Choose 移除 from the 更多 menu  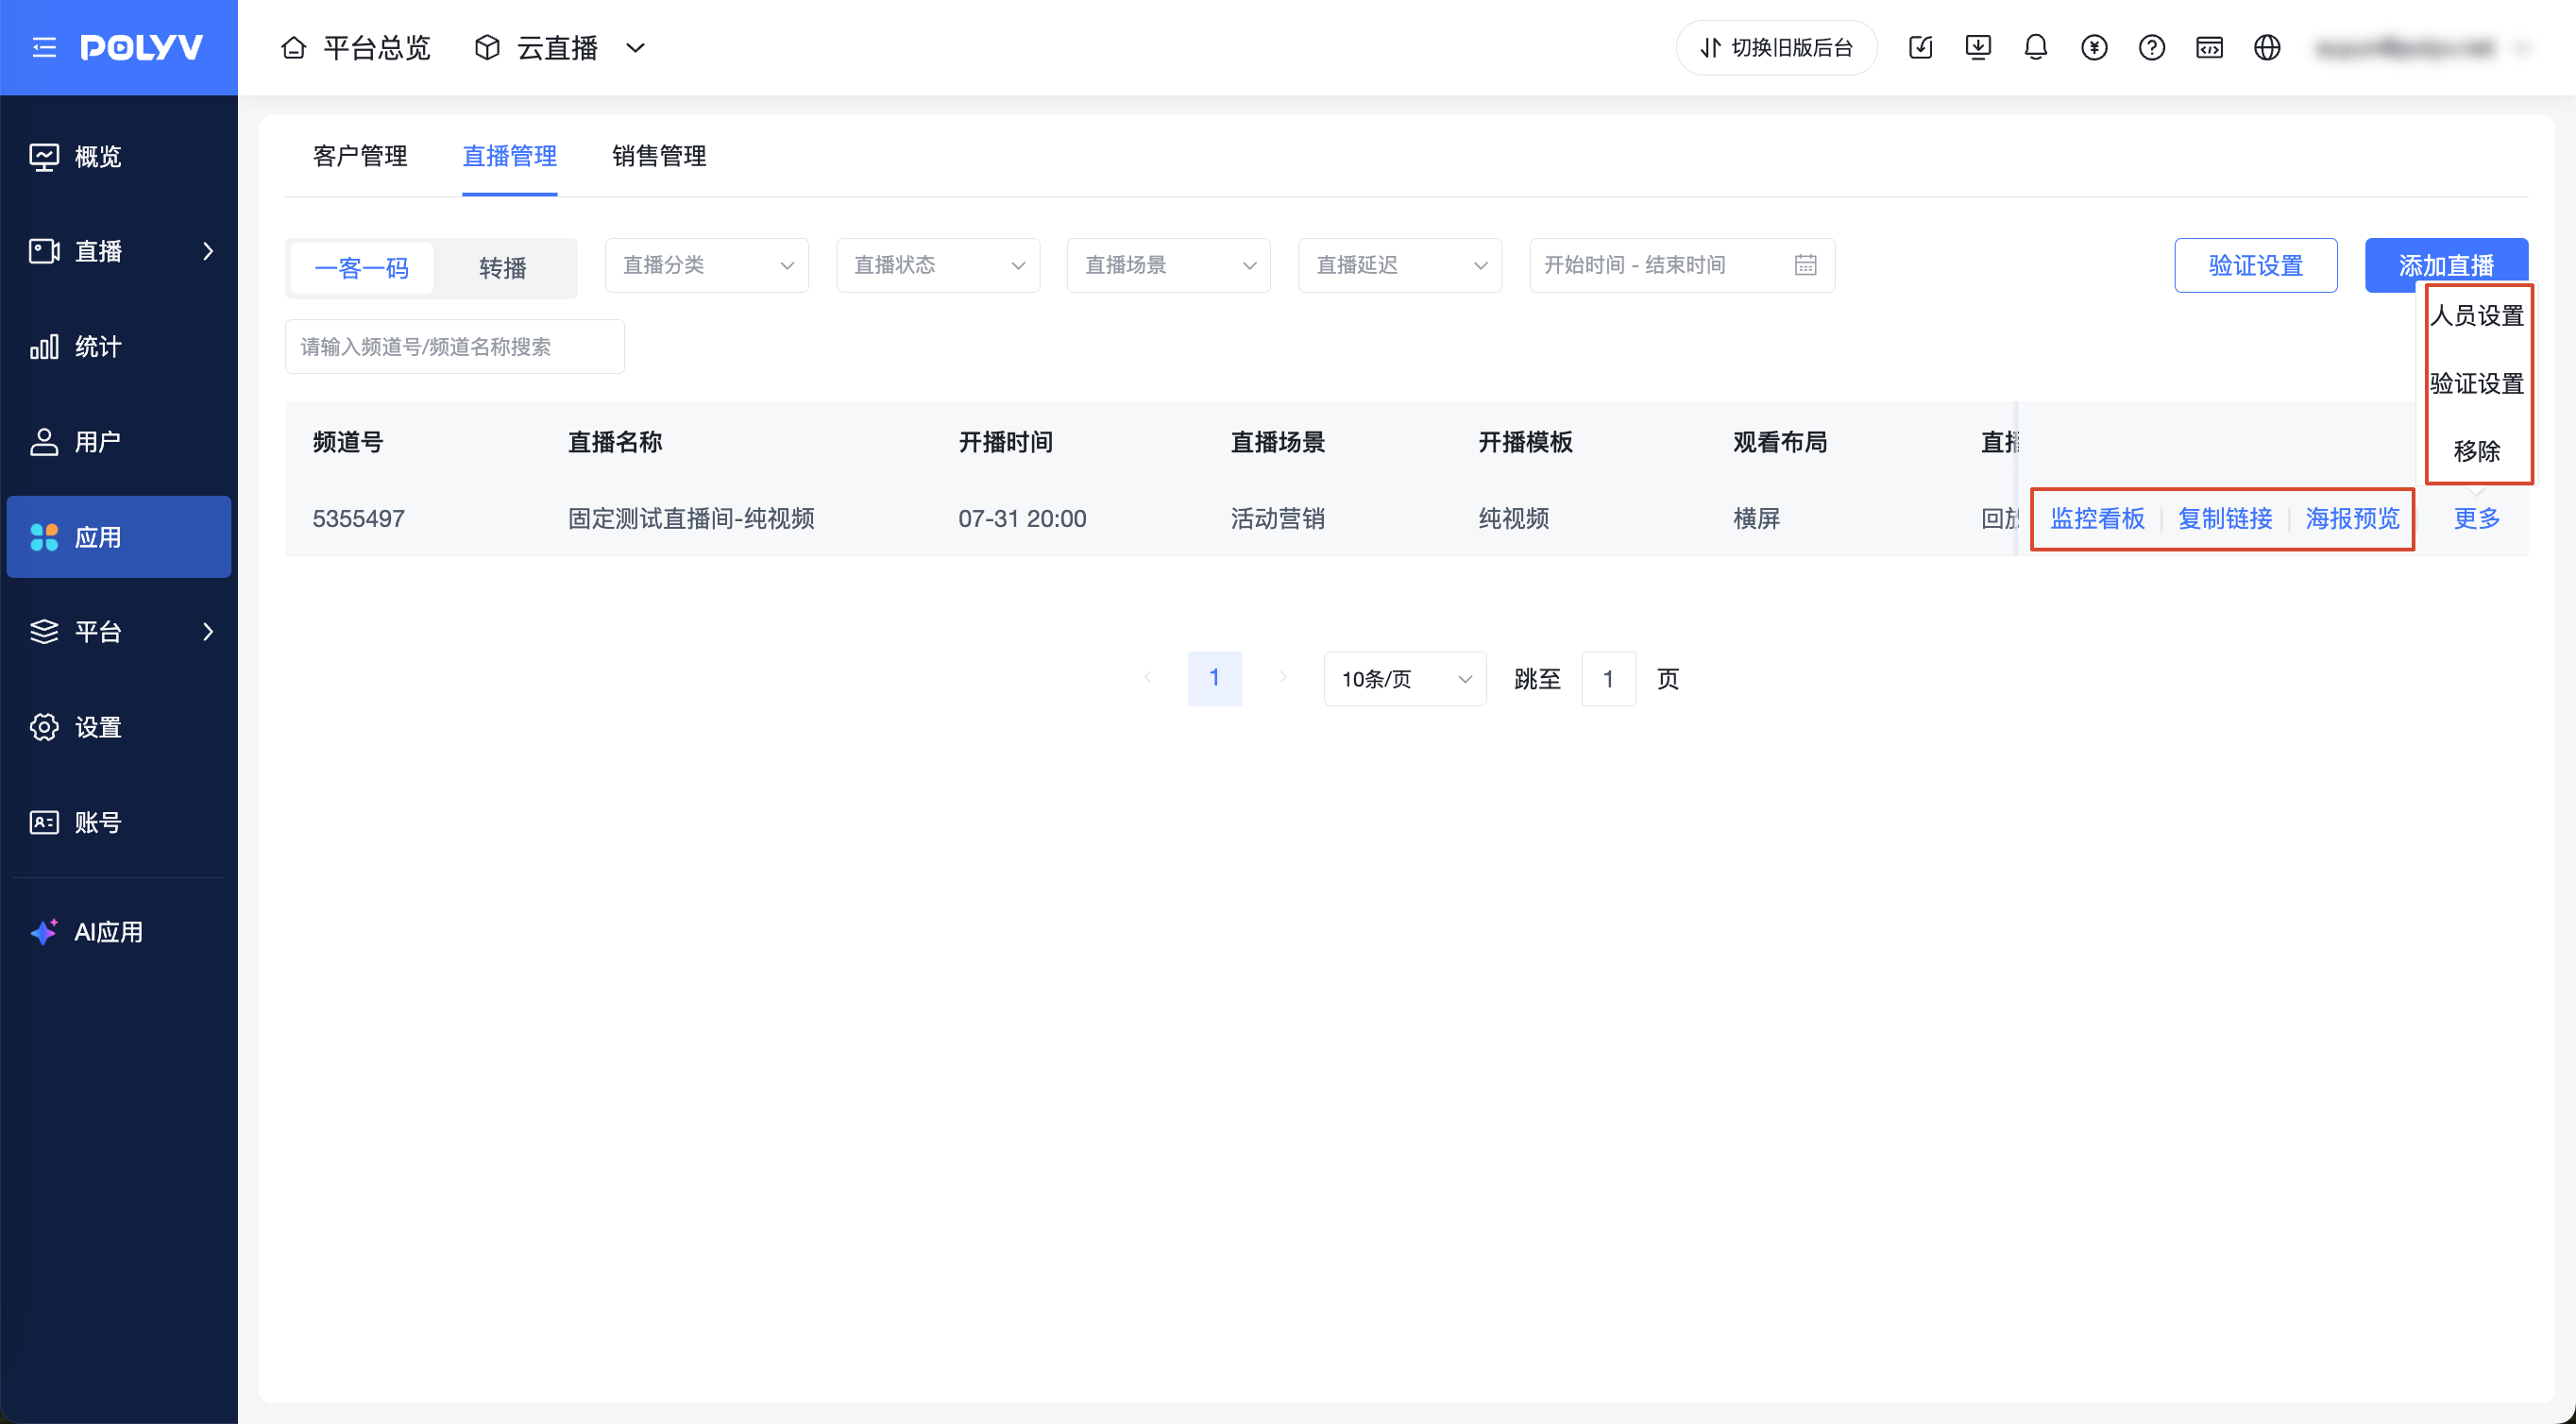2477,452
